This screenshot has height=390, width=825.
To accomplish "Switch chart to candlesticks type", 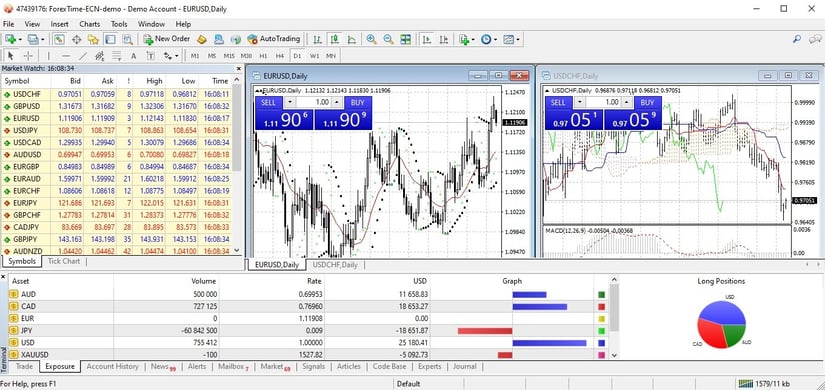I will tap(334, 39).
